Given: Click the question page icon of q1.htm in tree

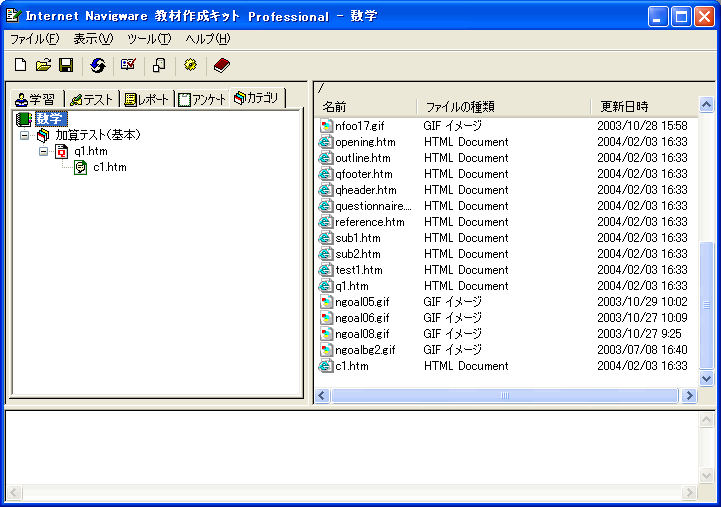Looking at the screenshot, I should (62, 151).
